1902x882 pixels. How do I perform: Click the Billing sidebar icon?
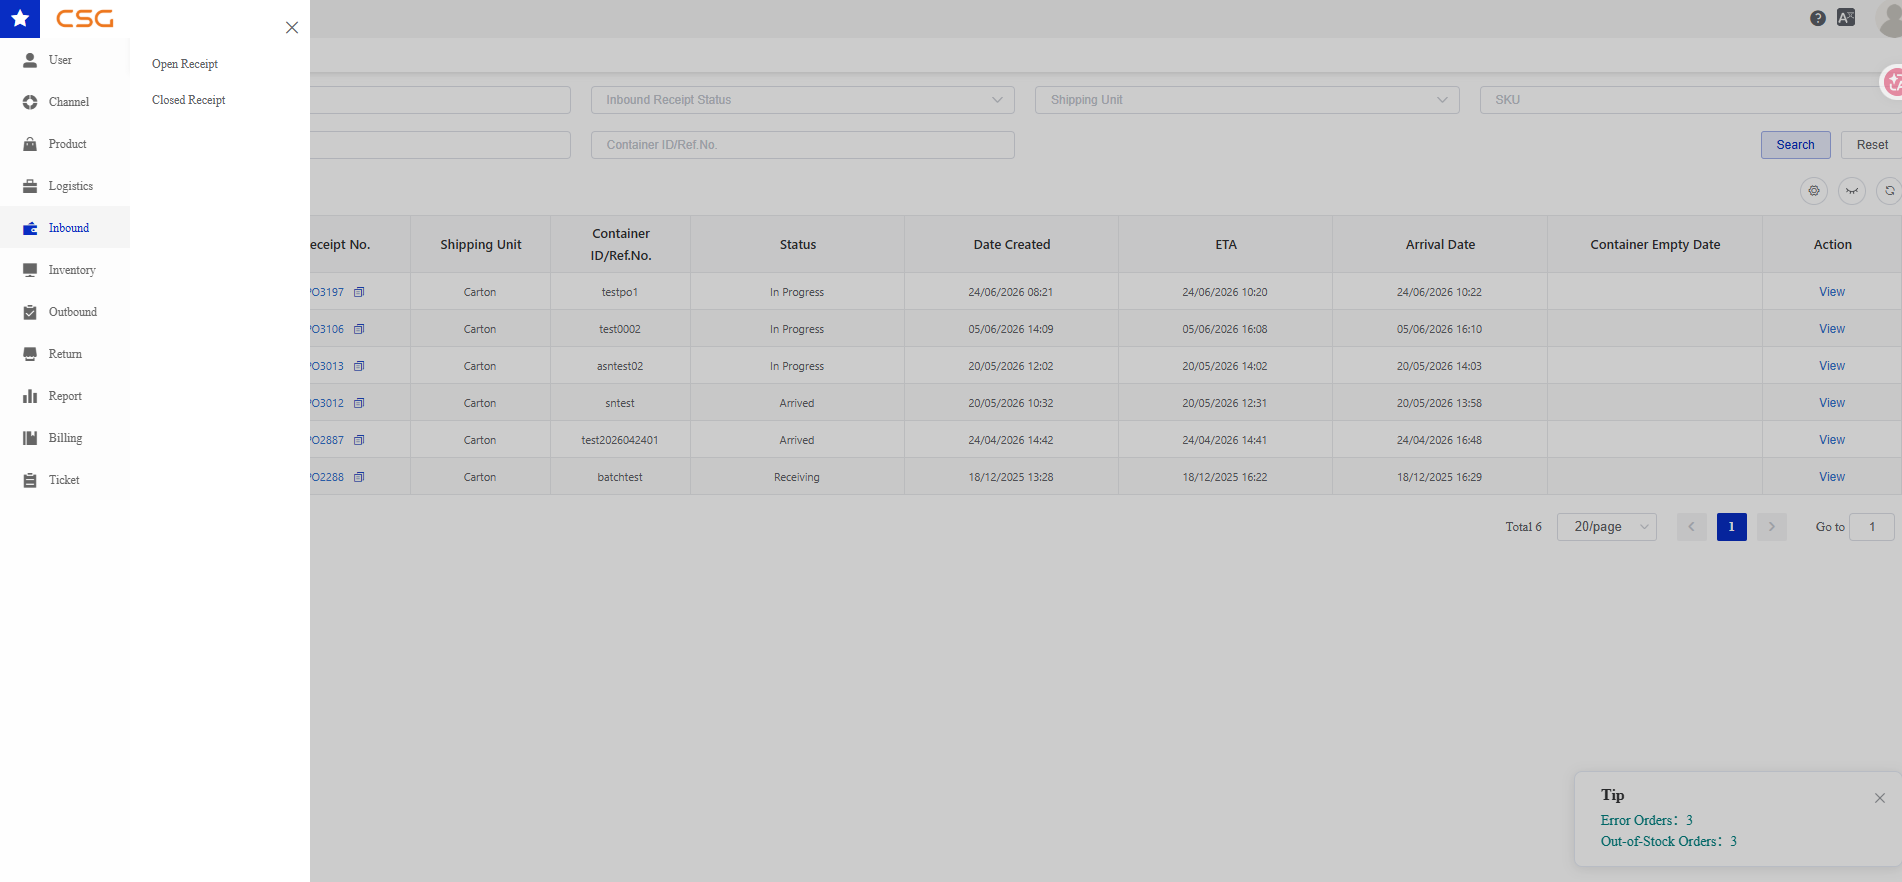(30, 438)
